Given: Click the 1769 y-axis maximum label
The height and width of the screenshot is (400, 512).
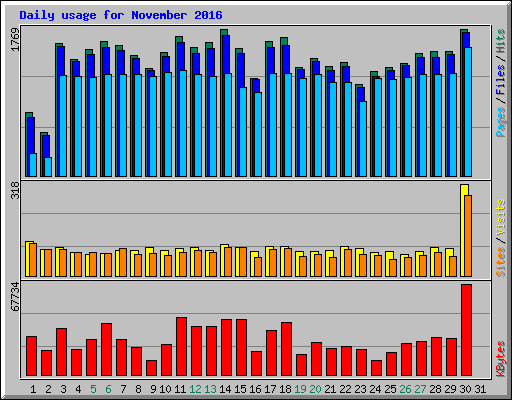Looking at the screenshot, I should click(16, 39).
